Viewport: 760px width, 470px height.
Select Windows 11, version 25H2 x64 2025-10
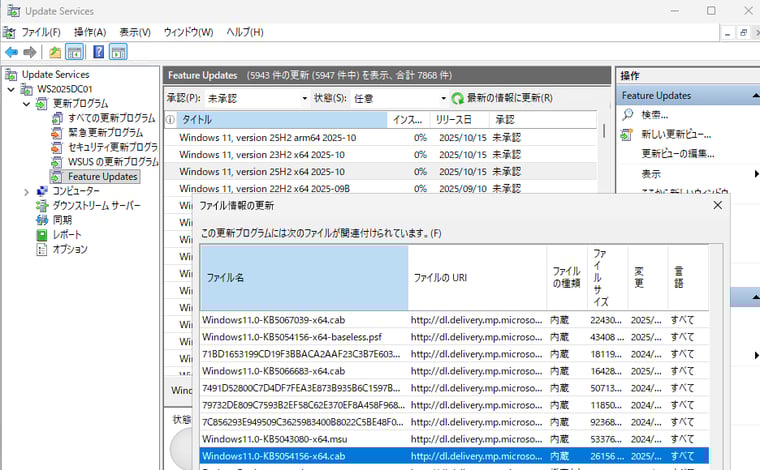click(x=380, y=172)
